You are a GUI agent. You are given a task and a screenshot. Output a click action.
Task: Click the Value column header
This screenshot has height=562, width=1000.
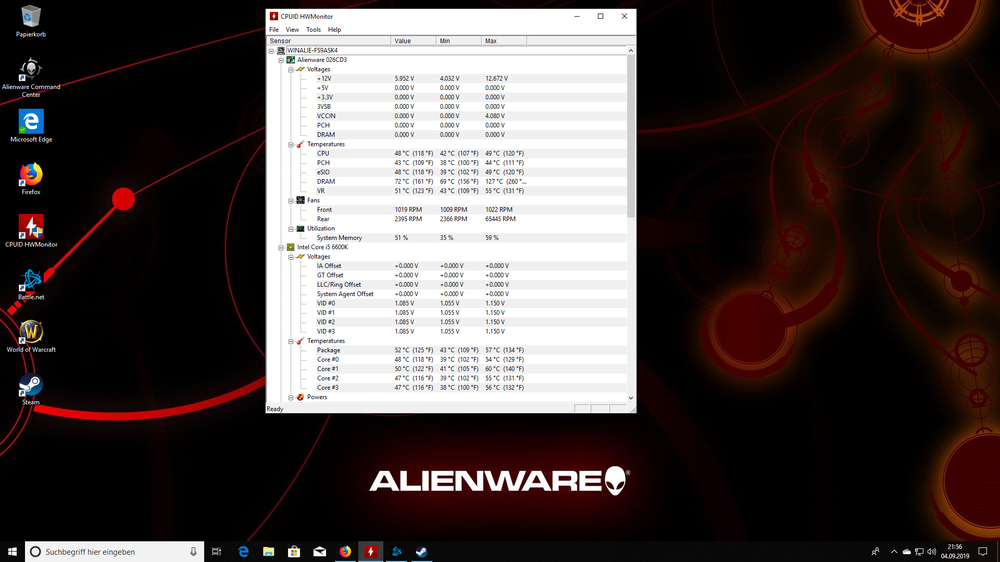point(403,41)
